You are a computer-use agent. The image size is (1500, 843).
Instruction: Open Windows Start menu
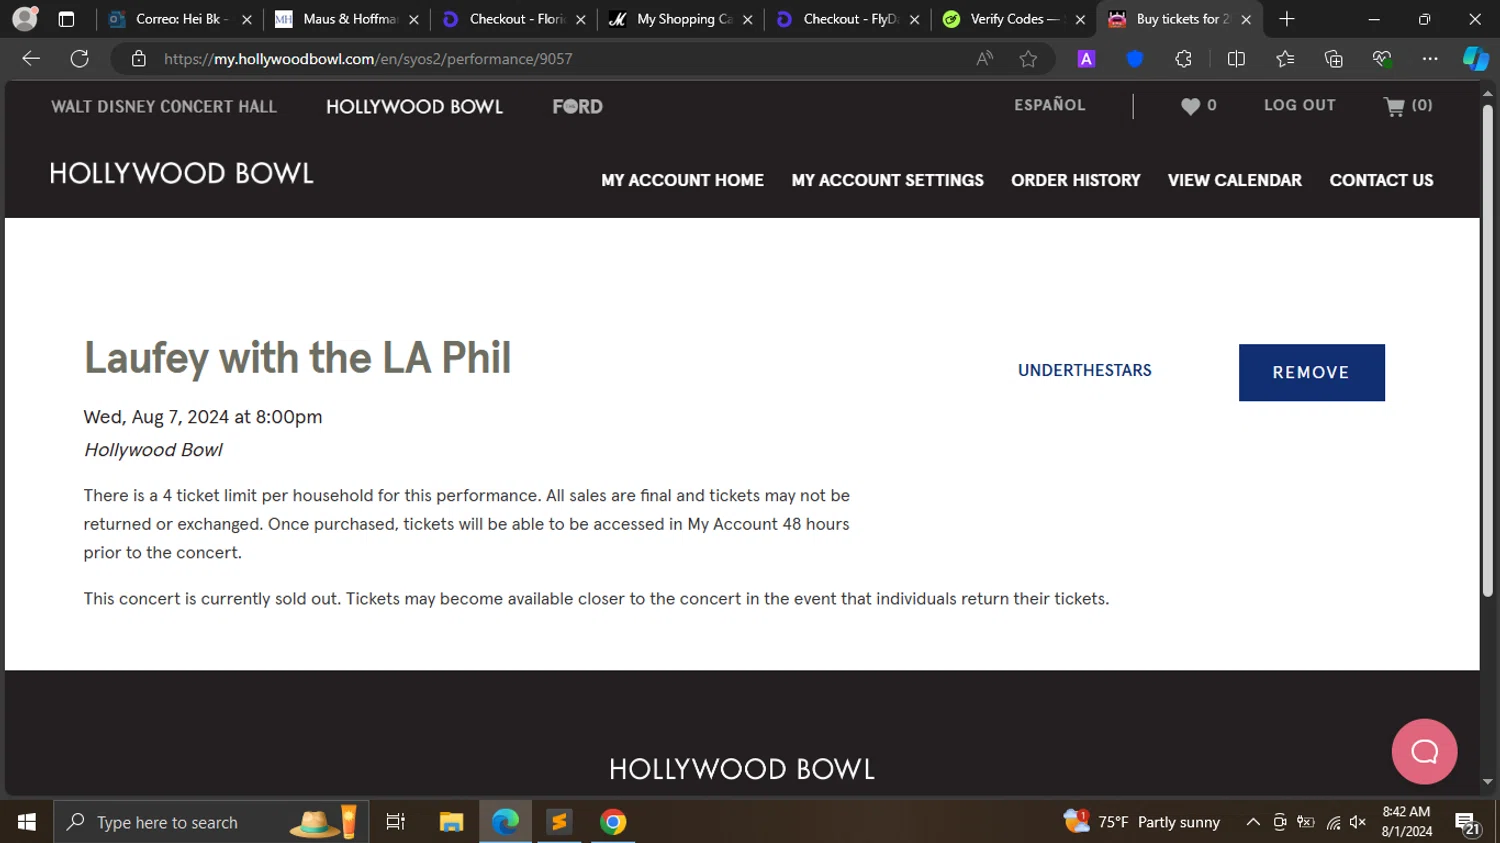click(27, 822)
